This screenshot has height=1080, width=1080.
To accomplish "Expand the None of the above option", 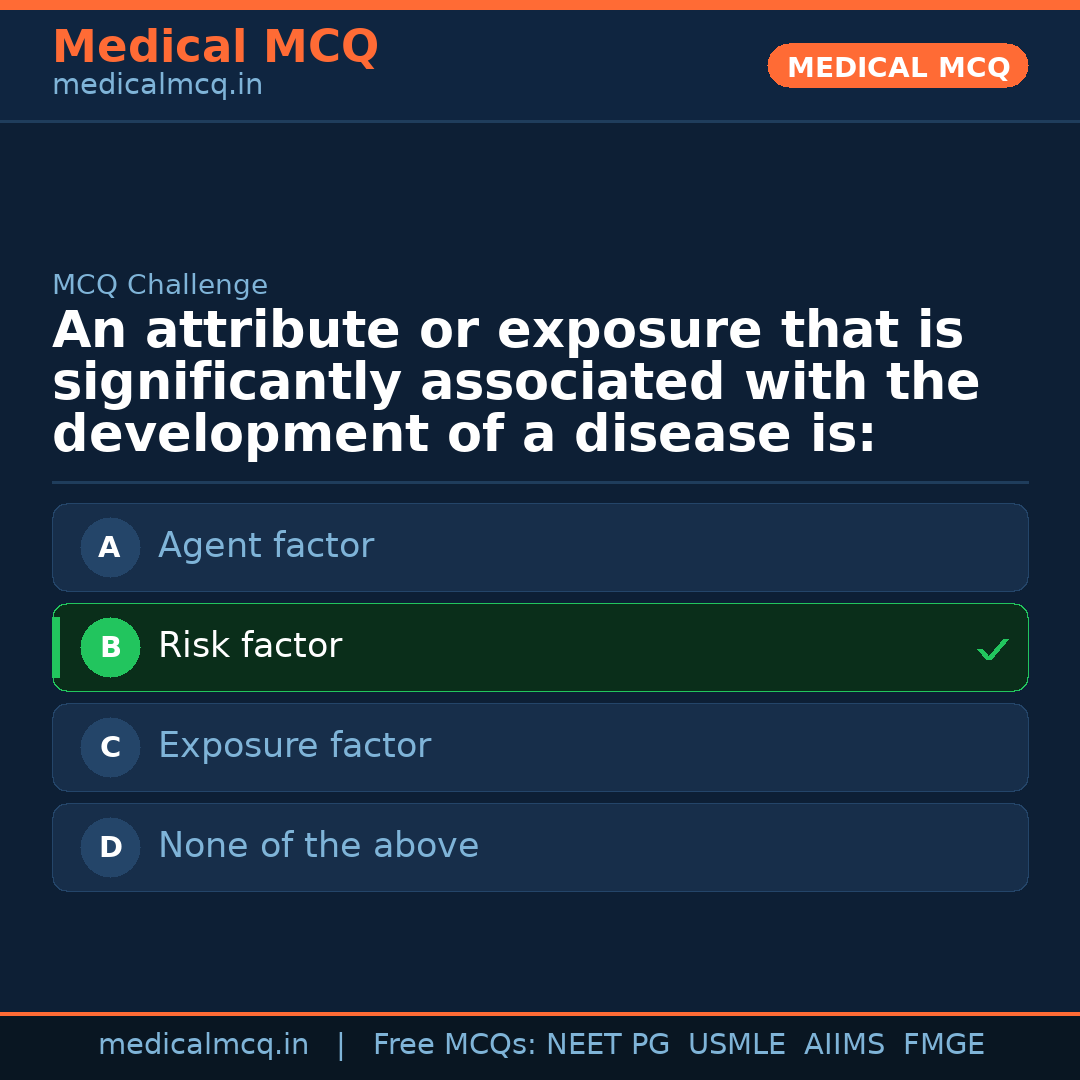I will click(x=540, y=847).
